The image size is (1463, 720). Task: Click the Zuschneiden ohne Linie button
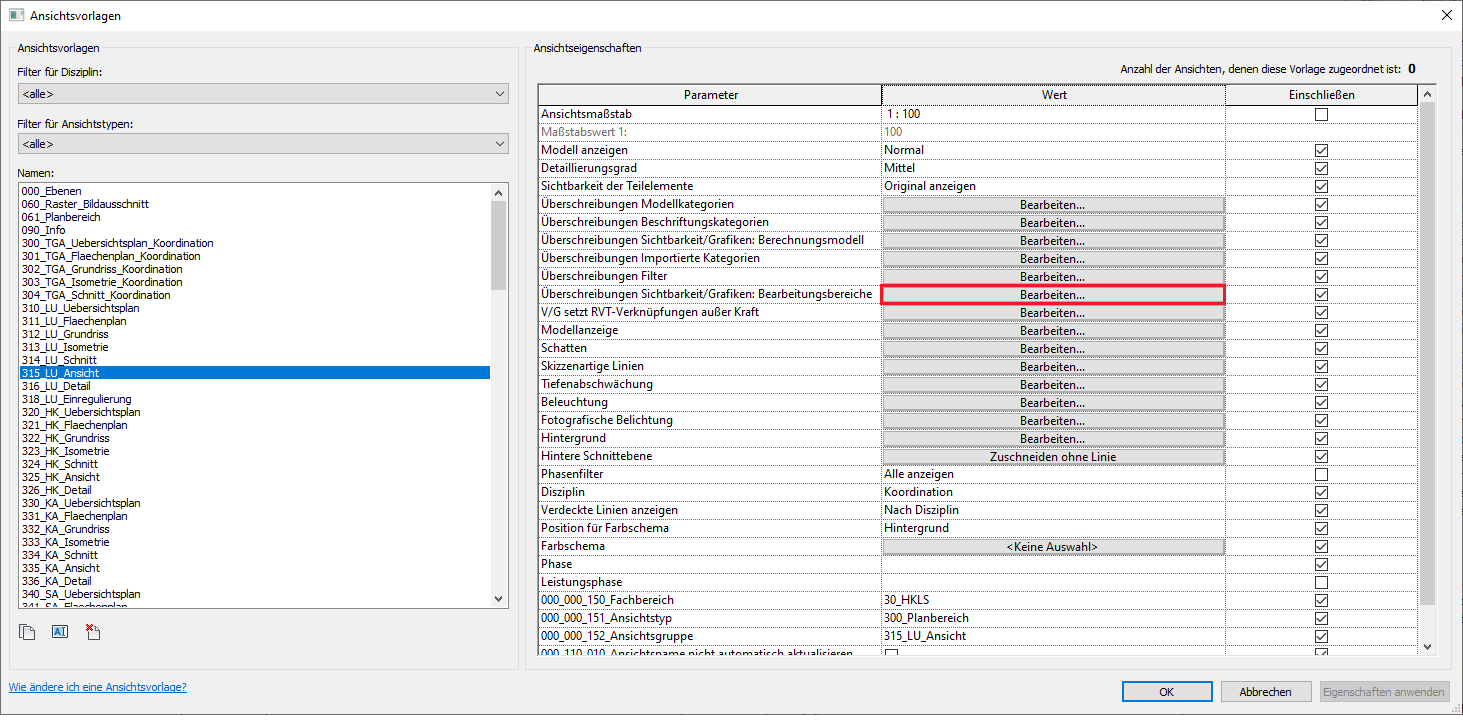[x=1052, y=457]
